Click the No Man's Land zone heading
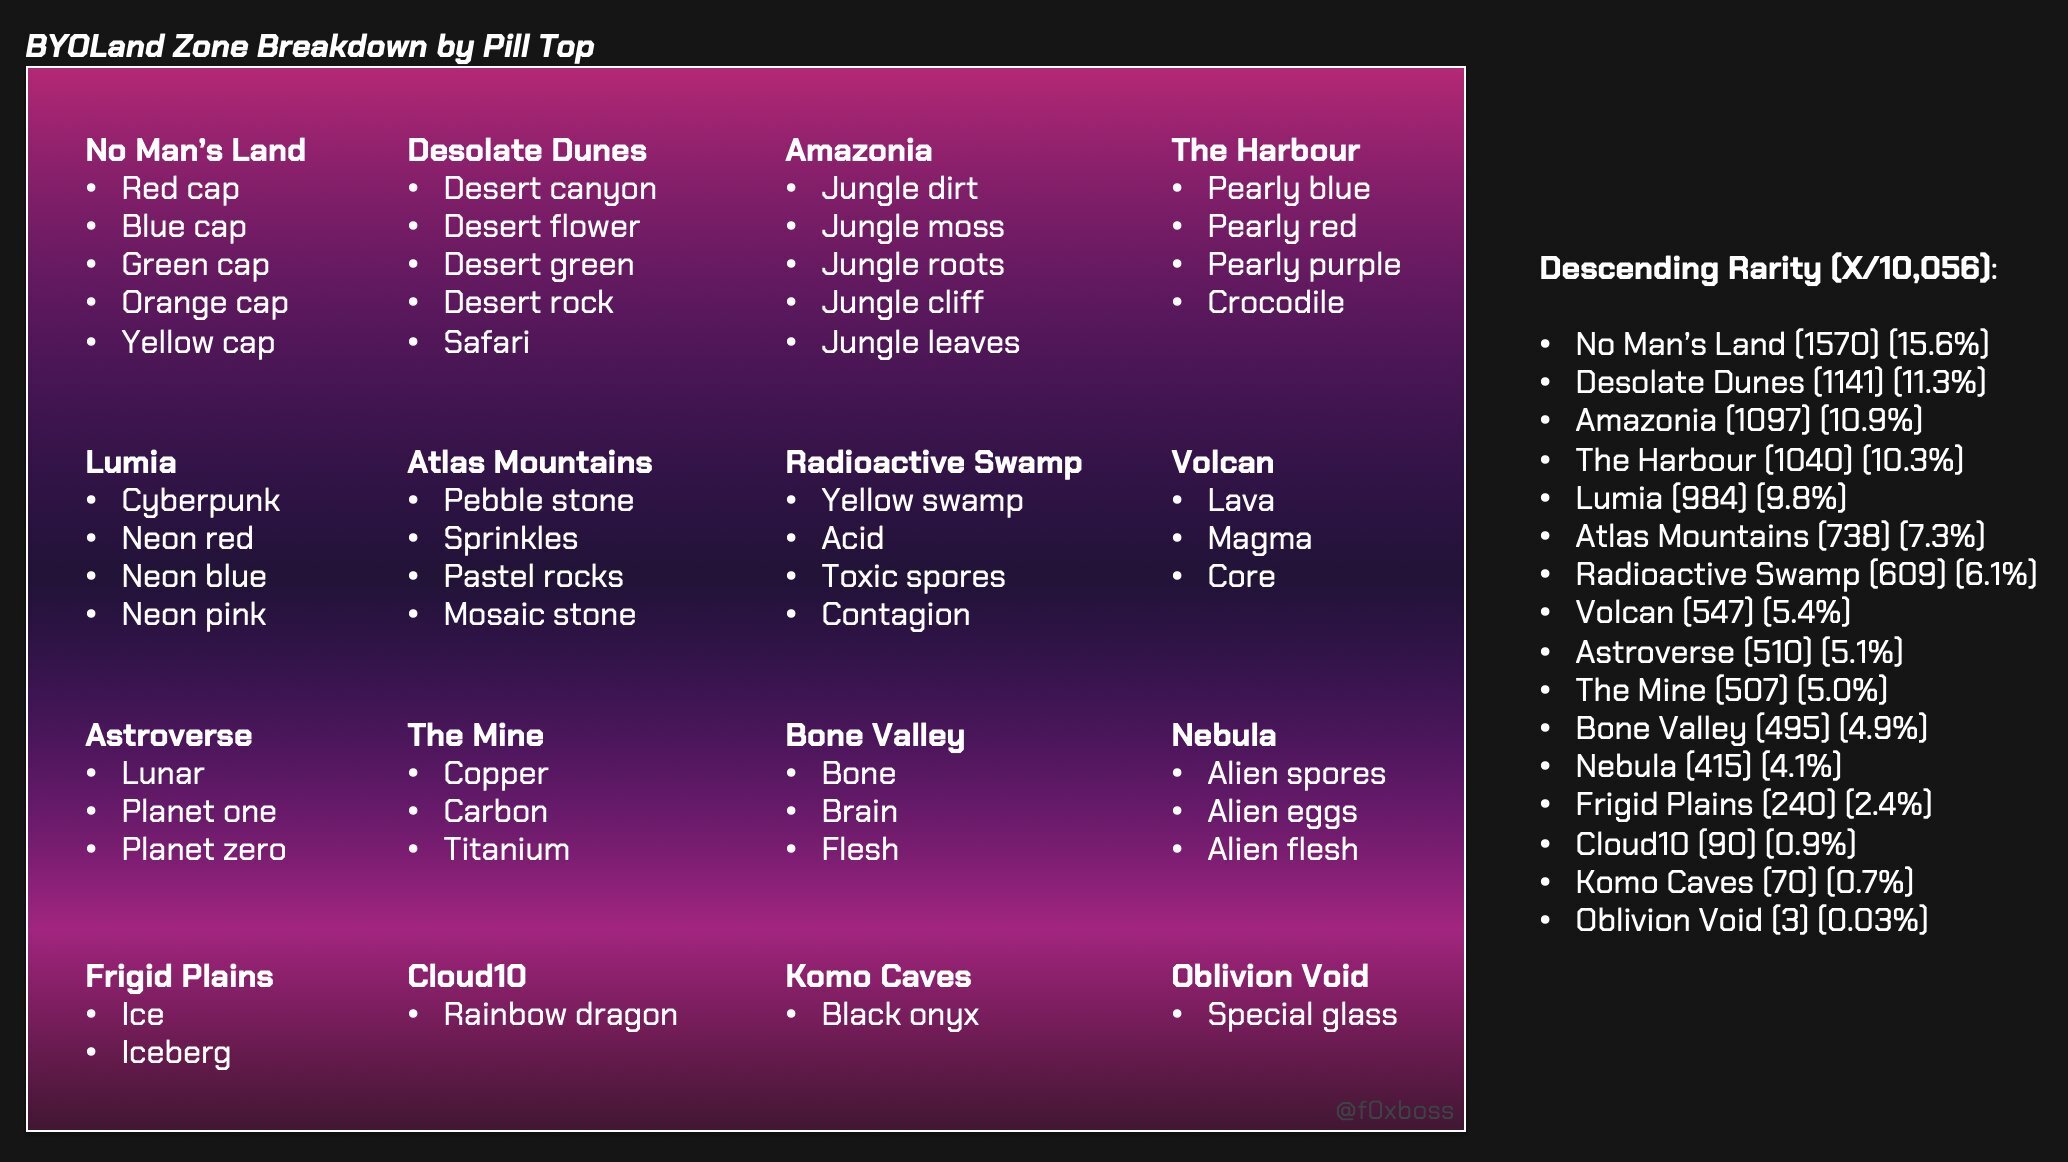Image resolution: width=2068 pixels, height=1162 pixels. (x=195, y=150)
